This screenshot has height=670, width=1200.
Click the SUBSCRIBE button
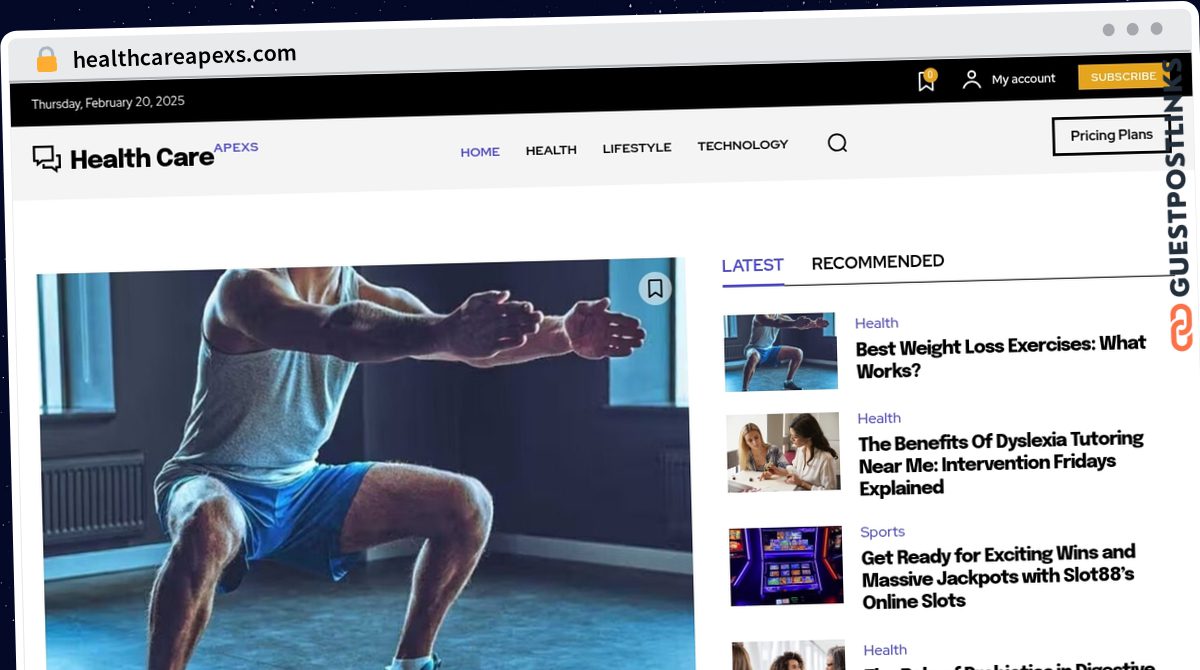1123,77
